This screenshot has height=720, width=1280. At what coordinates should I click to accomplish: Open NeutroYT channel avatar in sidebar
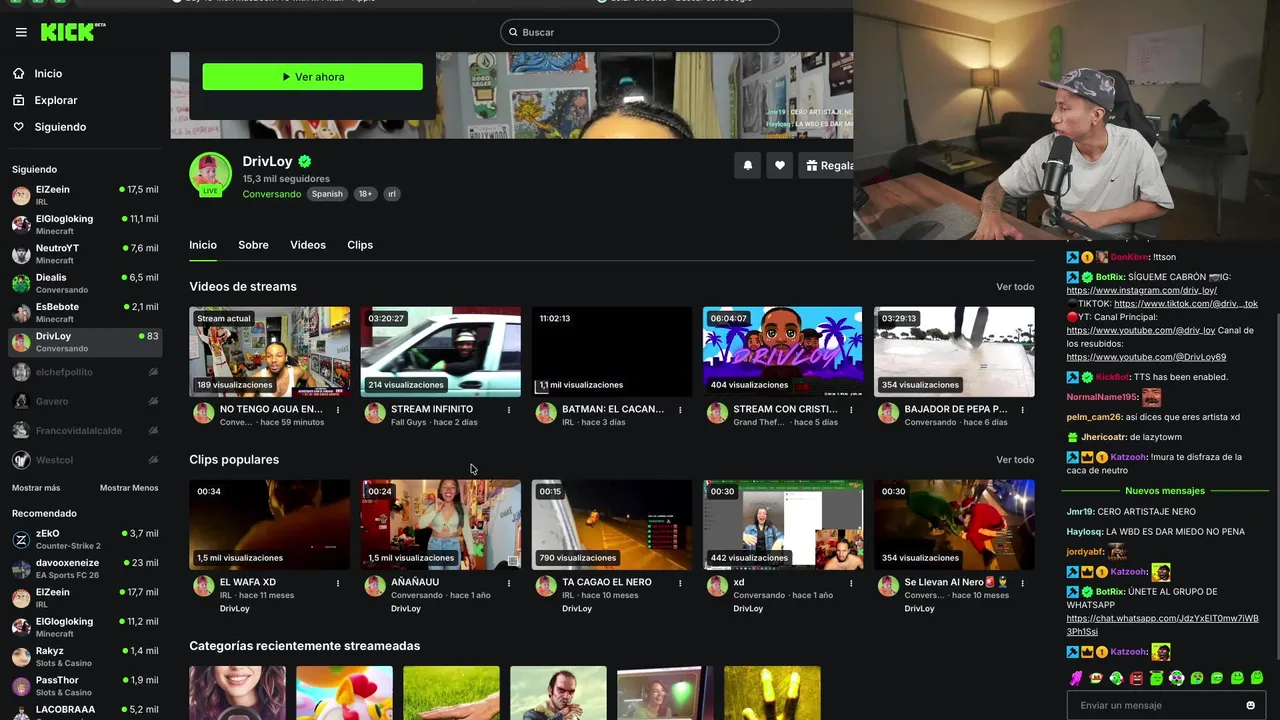click(21, 254)
